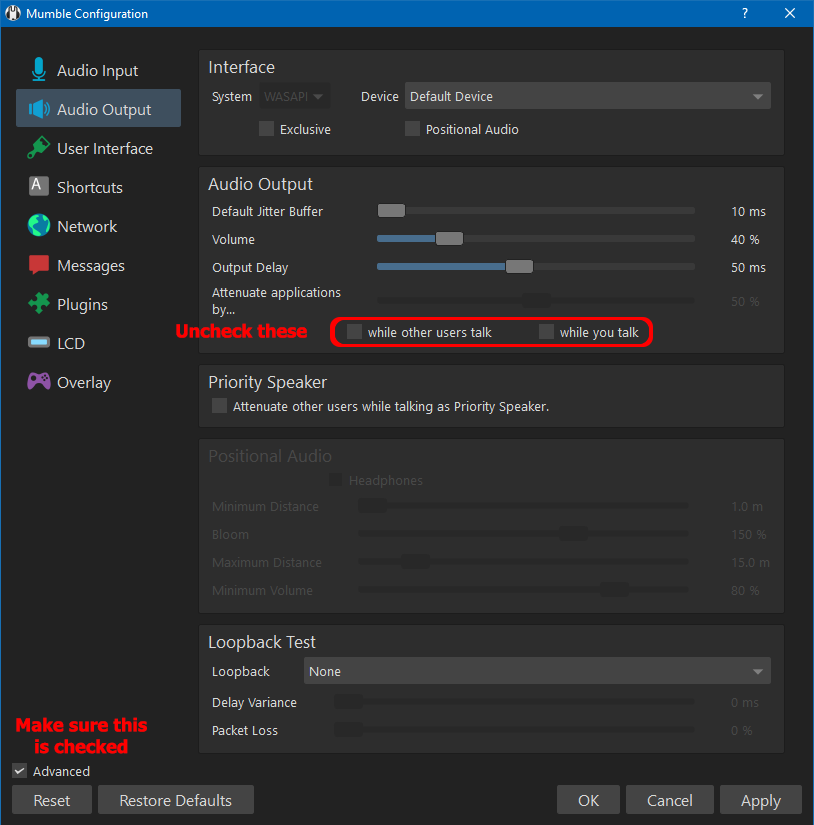Open the Loopback dropdown set to None
The width and height of the screenshot is (814, 825).
click(x=536, y=671)
